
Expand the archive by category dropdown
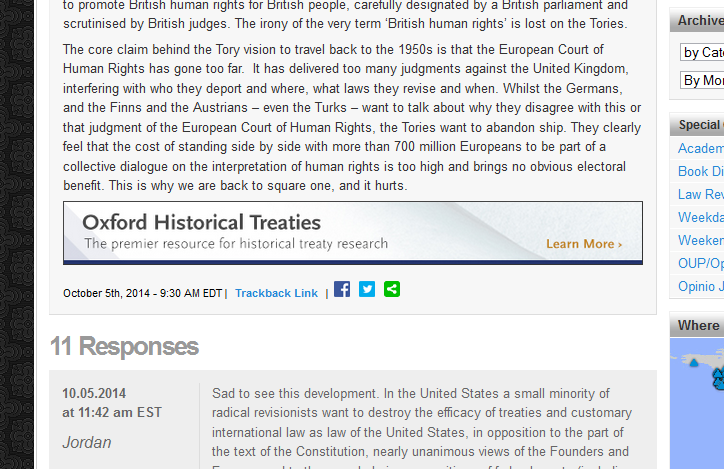[702, 52]
